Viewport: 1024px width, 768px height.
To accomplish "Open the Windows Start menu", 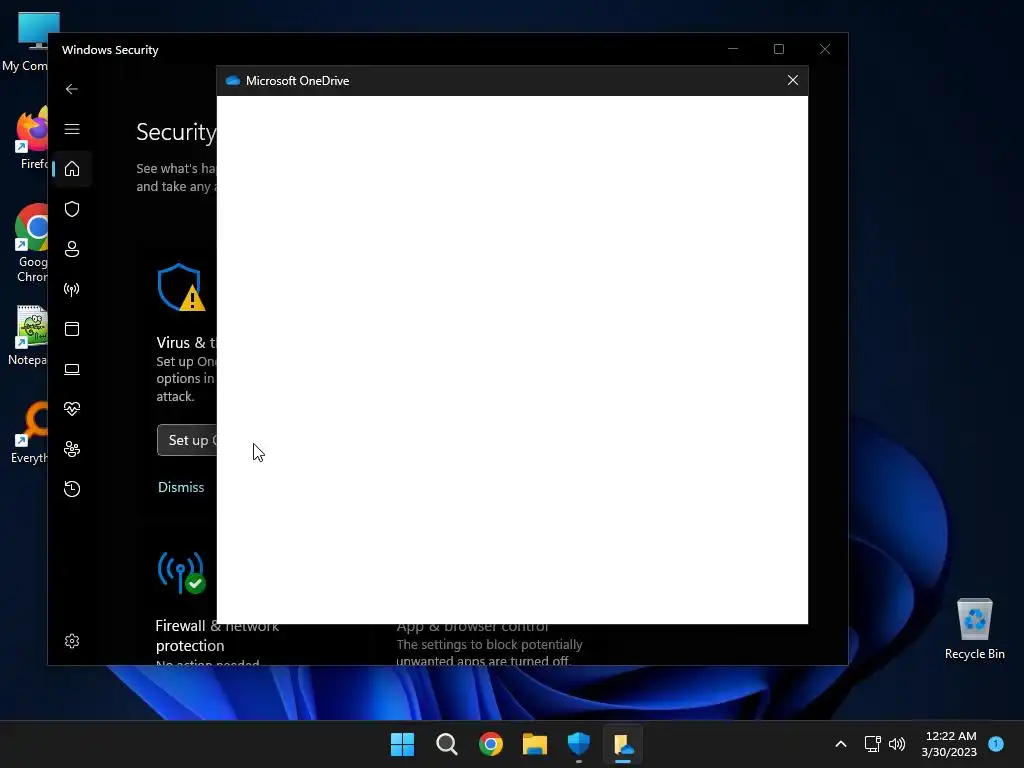I will (x=402, y=744).
